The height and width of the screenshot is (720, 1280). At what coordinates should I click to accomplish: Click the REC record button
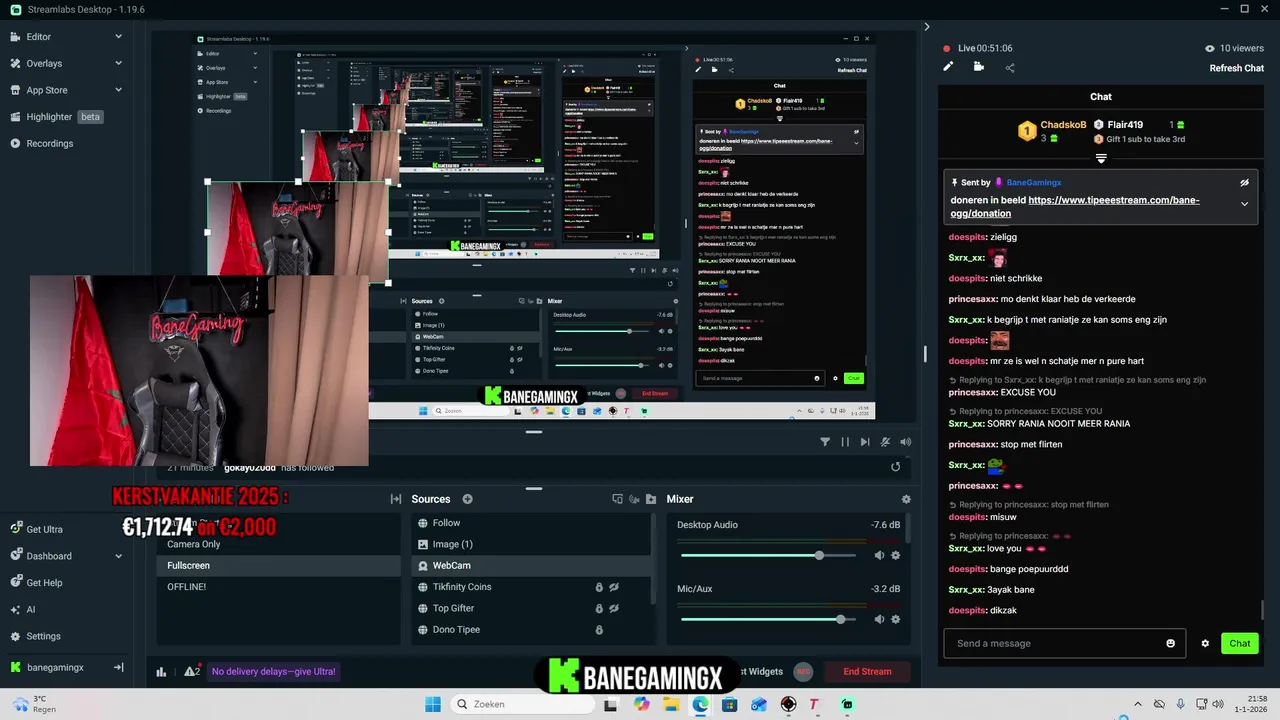coord(803,671)
